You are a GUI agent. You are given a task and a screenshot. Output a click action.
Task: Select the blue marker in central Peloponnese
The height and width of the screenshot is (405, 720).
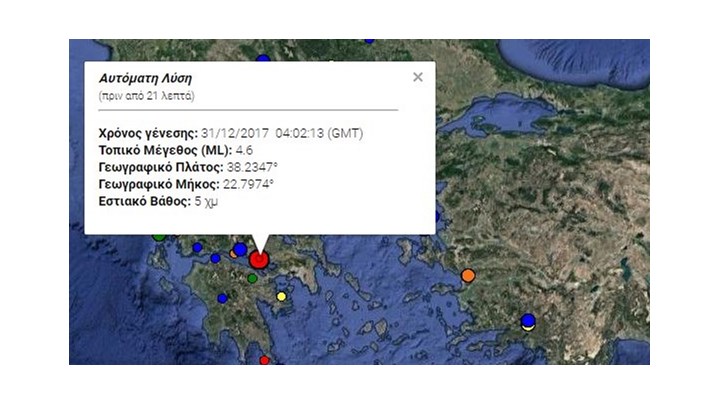tap(222, 298)
